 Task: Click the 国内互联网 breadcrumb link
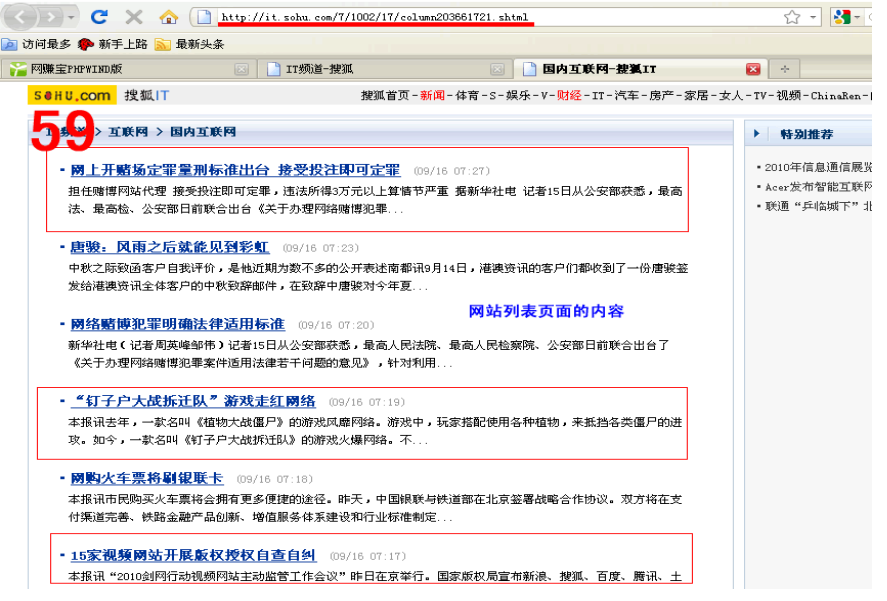tap(203, 132)
